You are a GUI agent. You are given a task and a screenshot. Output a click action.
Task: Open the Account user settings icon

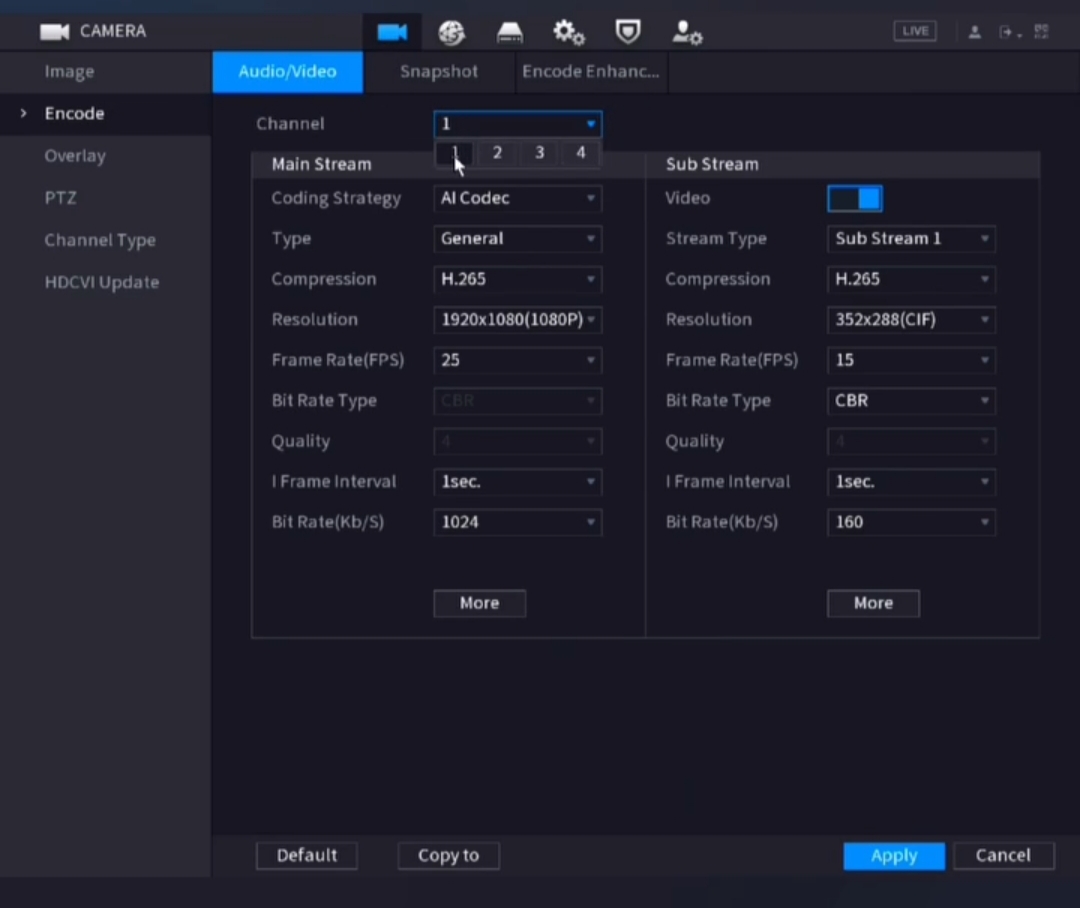point(687,32)
